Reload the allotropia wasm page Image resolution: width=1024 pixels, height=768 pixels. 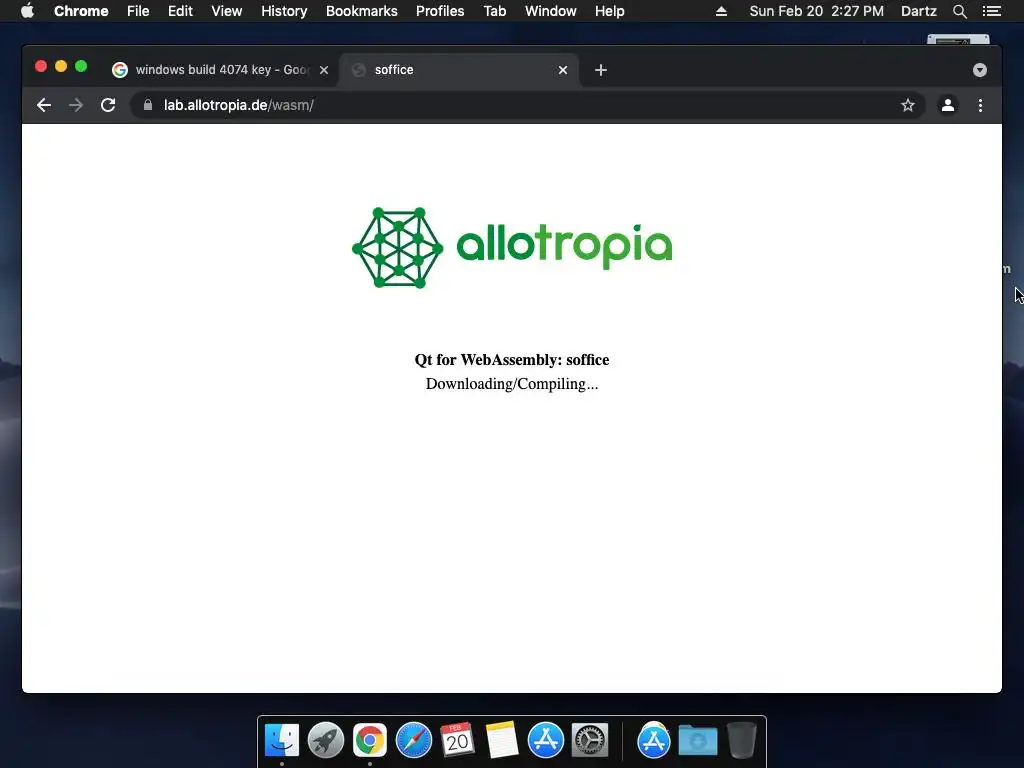click(x=108, y=105)
